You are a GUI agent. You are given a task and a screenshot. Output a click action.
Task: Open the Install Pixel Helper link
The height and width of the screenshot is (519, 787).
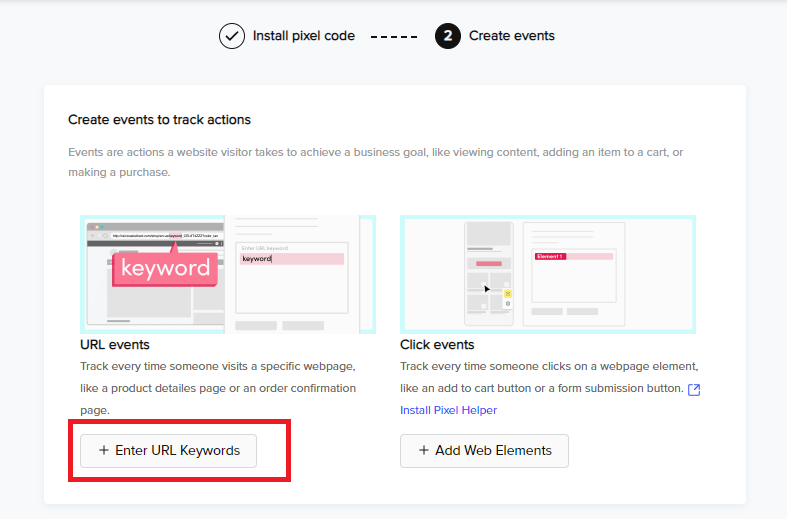pos(448,411)
